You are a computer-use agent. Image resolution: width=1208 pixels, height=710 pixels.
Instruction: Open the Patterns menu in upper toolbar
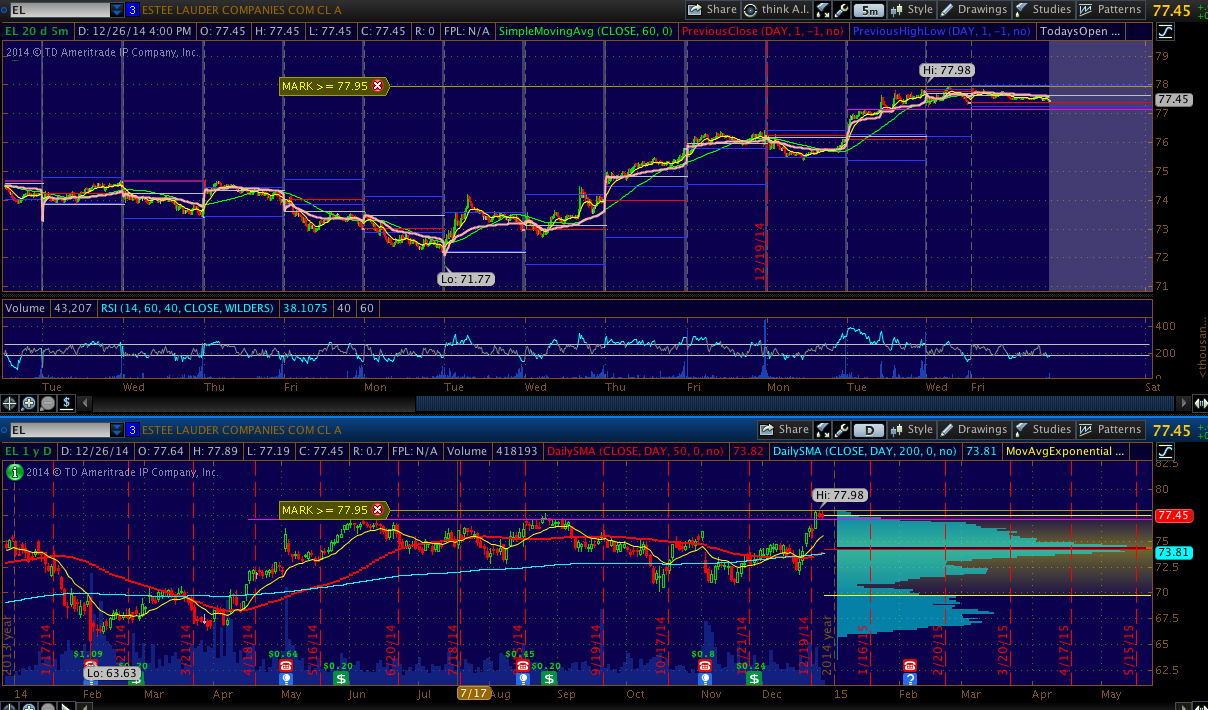click(x=1109, y=10)
